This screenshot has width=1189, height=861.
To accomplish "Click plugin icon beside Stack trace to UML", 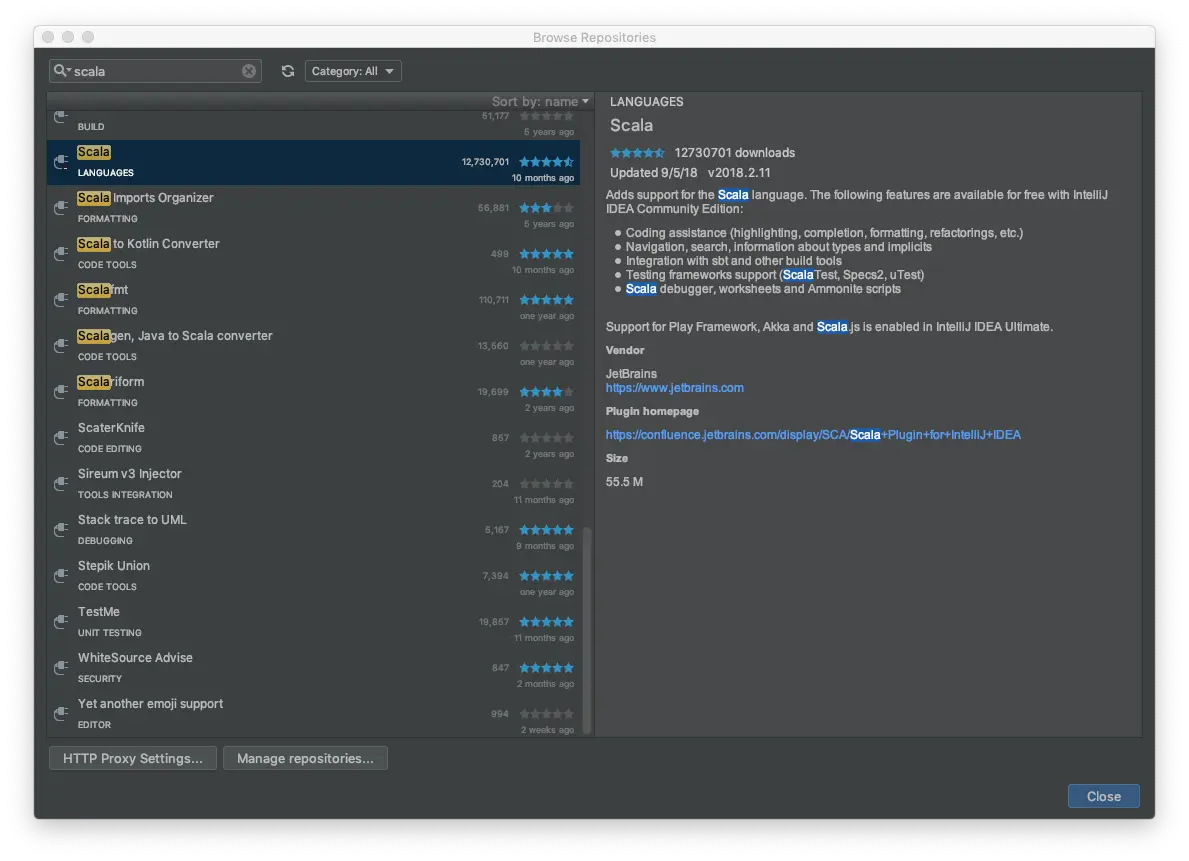I will pos(61,529).
